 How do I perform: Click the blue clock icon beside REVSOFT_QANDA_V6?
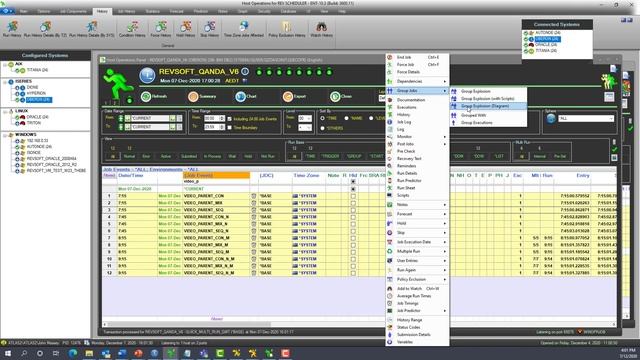[147, 76]
